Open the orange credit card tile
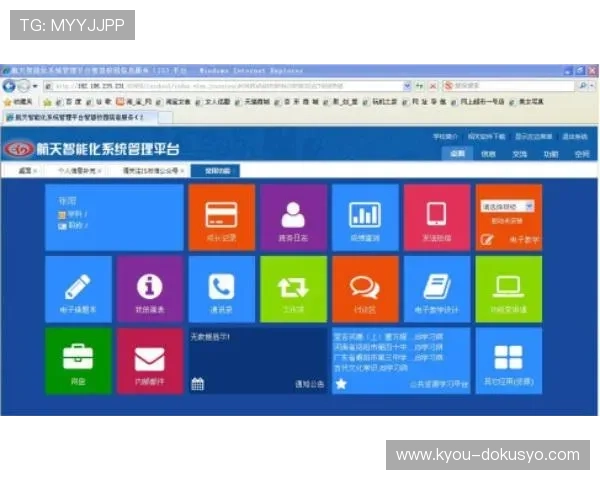This screenshot has width=600, height=480. [222, 217]
